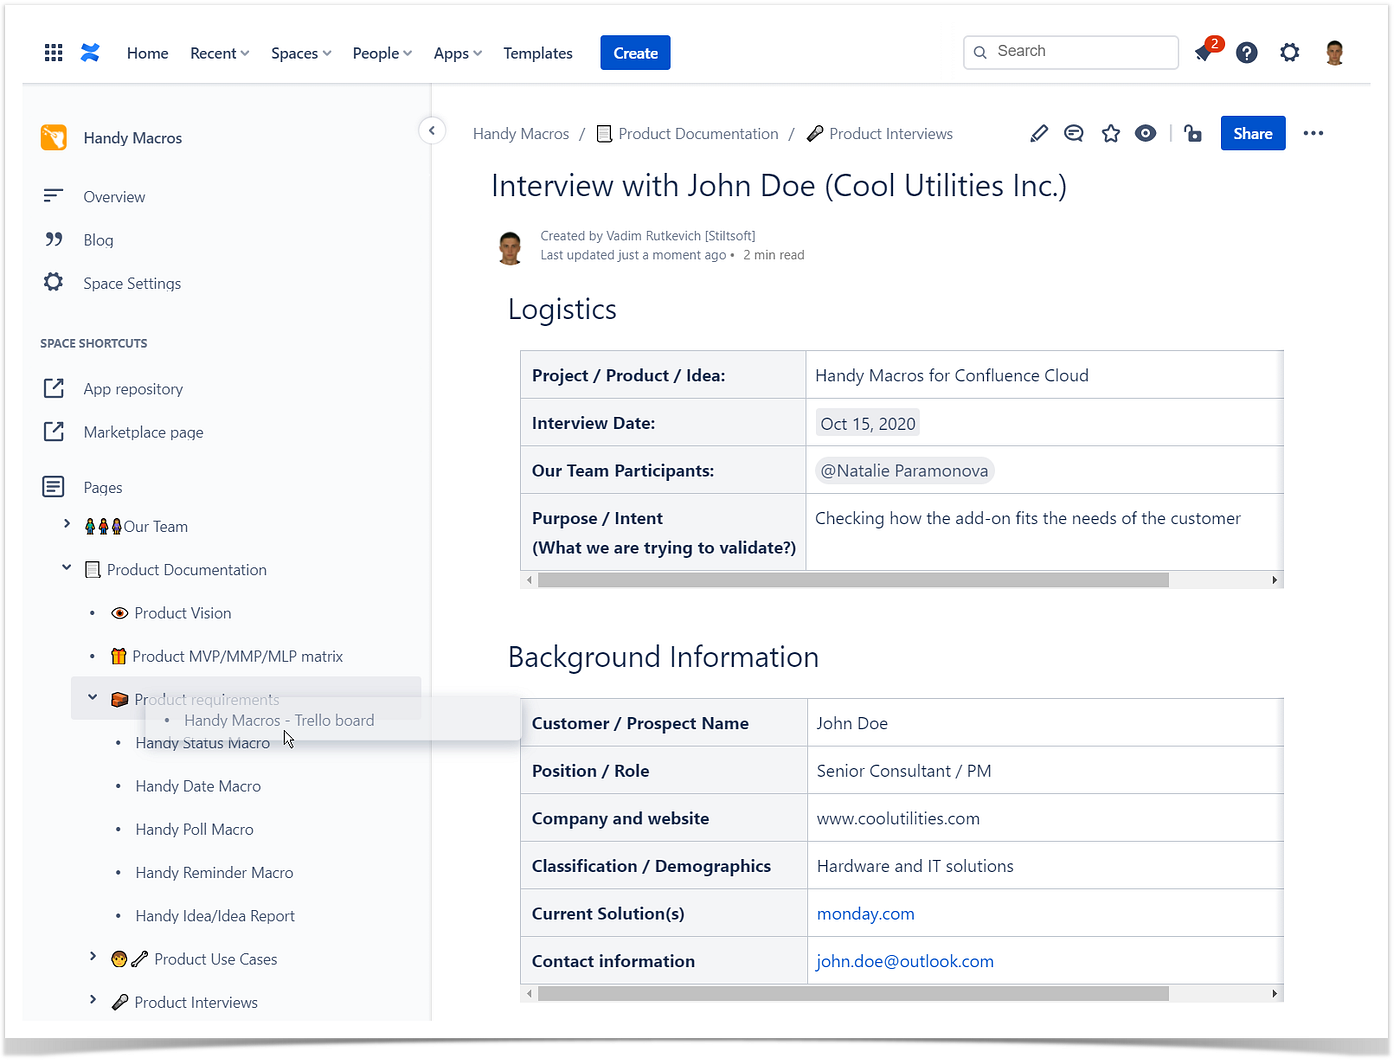Click the Handy Macros space logo

pos(54,137)
